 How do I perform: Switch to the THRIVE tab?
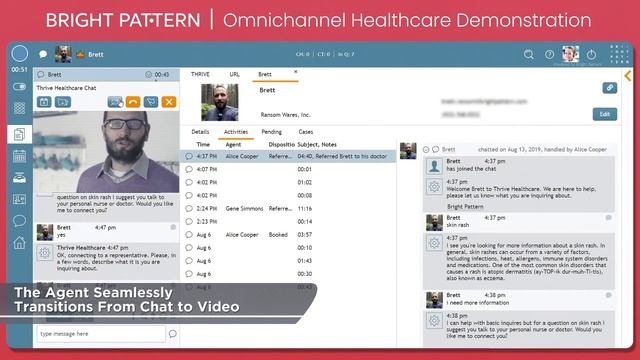pyautogui.click(x=200, y=74)
